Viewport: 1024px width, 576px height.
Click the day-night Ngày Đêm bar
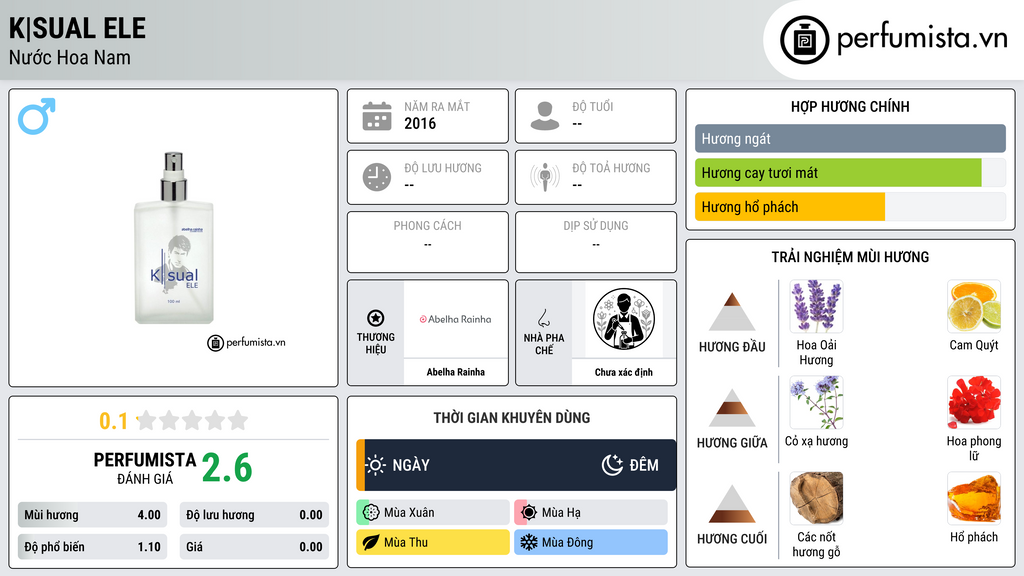(516, 465)
